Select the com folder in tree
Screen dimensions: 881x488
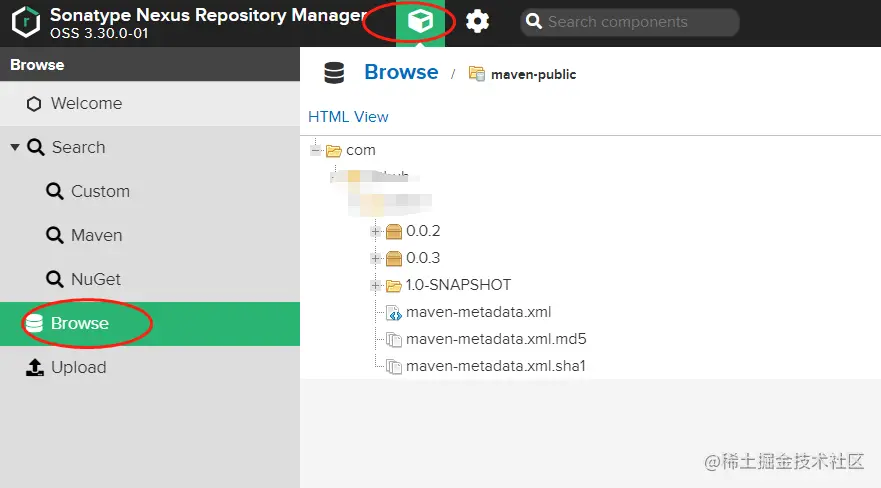[x=360, y=150]
